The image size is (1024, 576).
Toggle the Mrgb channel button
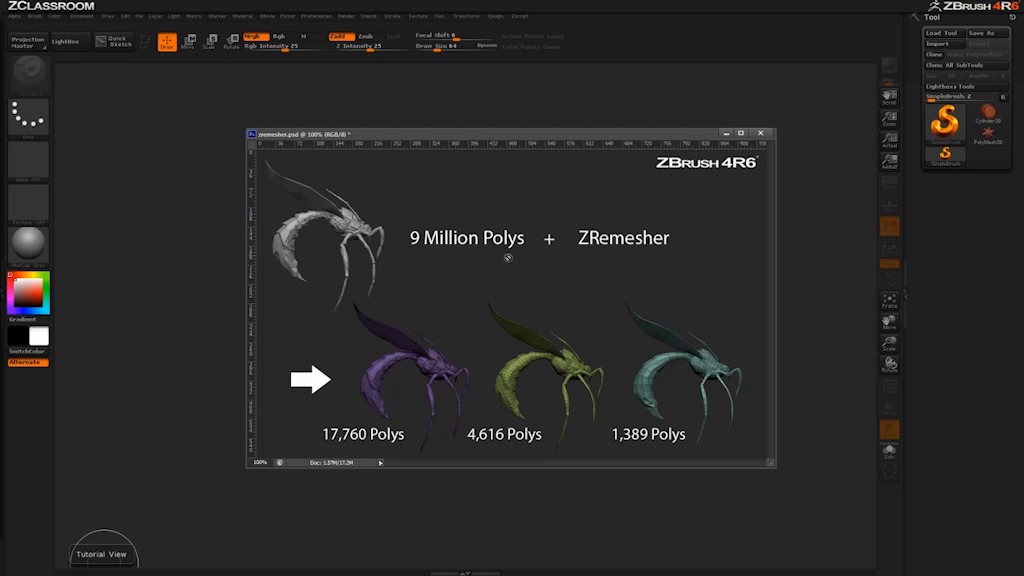coord(254,36)
